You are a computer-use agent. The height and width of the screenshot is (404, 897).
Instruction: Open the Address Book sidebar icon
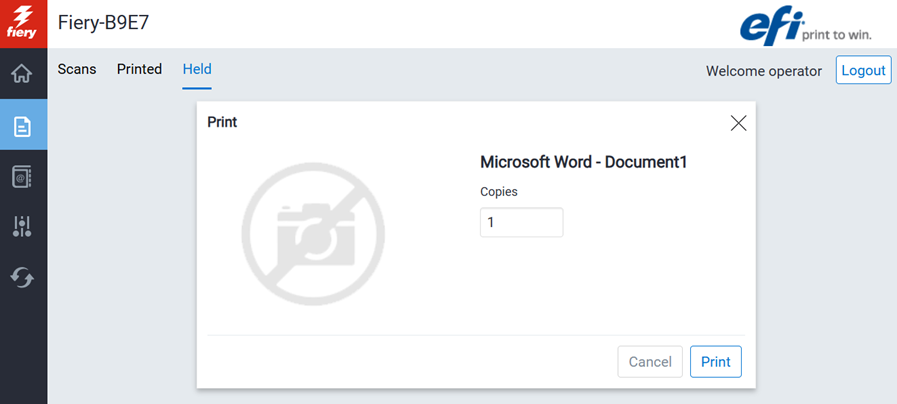pos(22,177)
